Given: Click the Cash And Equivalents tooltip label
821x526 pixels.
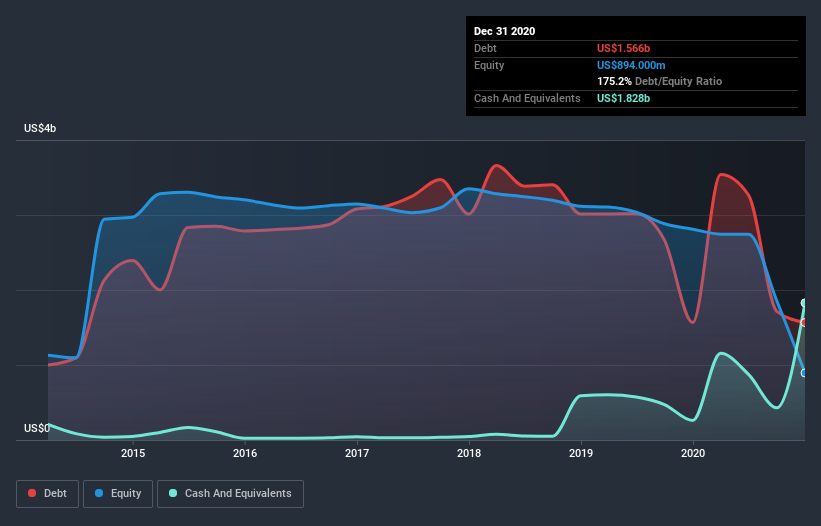Looking at the screenshot, I should (x=527, y=98).
